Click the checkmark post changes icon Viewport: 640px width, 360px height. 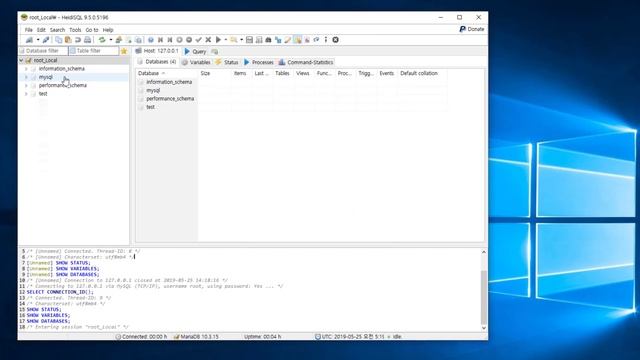point(198,40)
